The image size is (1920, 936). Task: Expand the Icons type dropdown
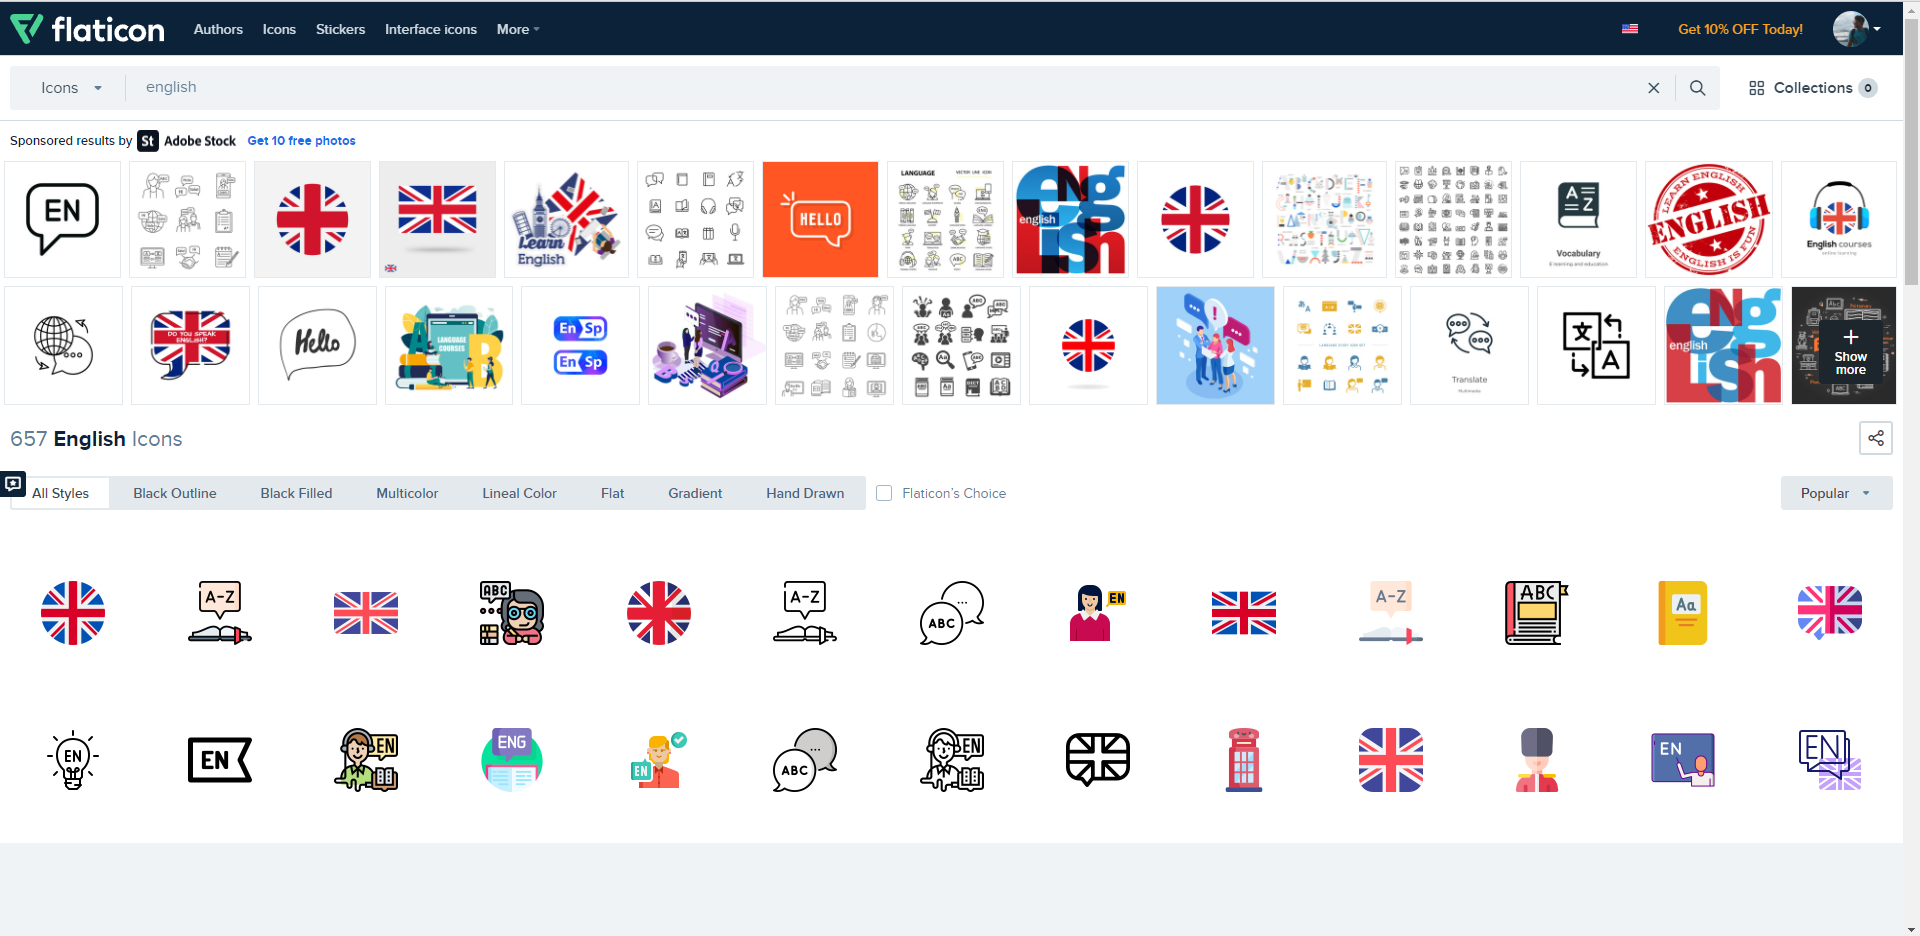pyautogui.click(x=71, y=88)
